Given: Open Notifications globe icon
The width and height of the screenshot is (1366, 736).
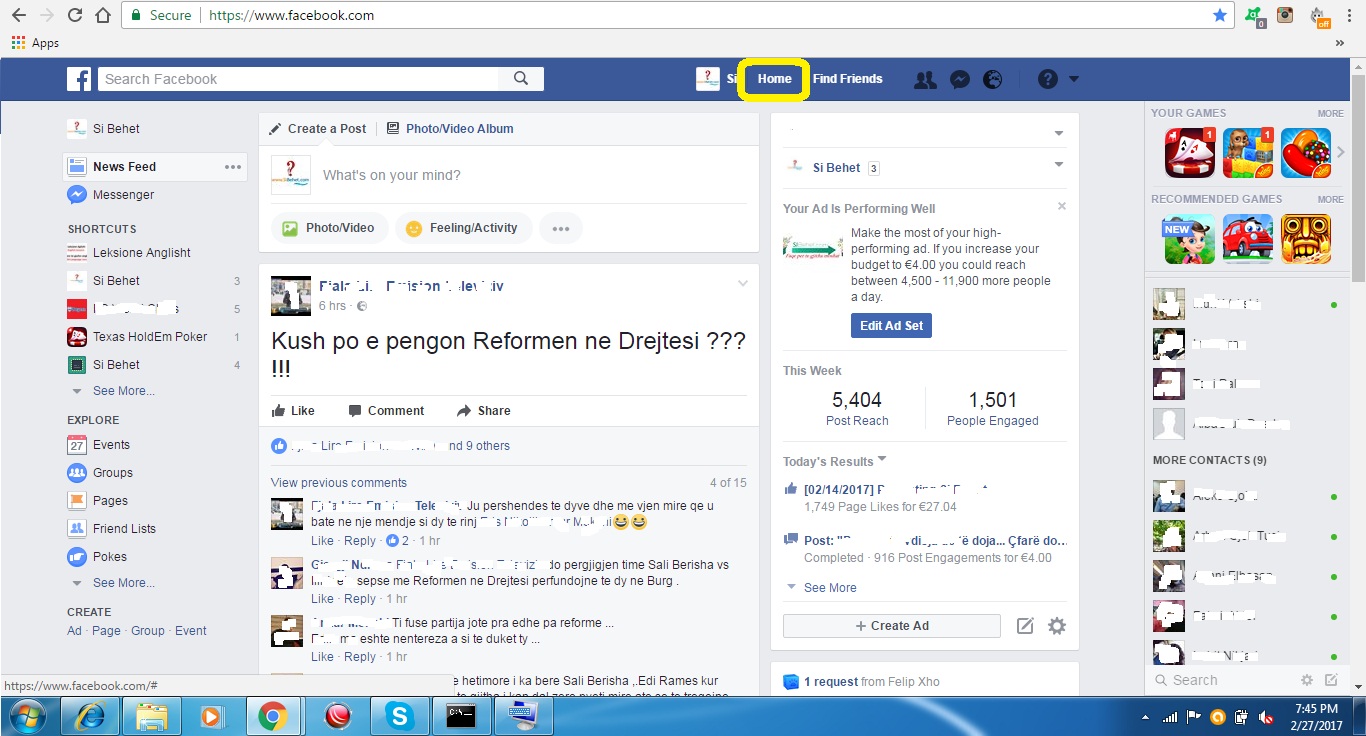Looking at the screenshot, I should click(x=992, y=79).
